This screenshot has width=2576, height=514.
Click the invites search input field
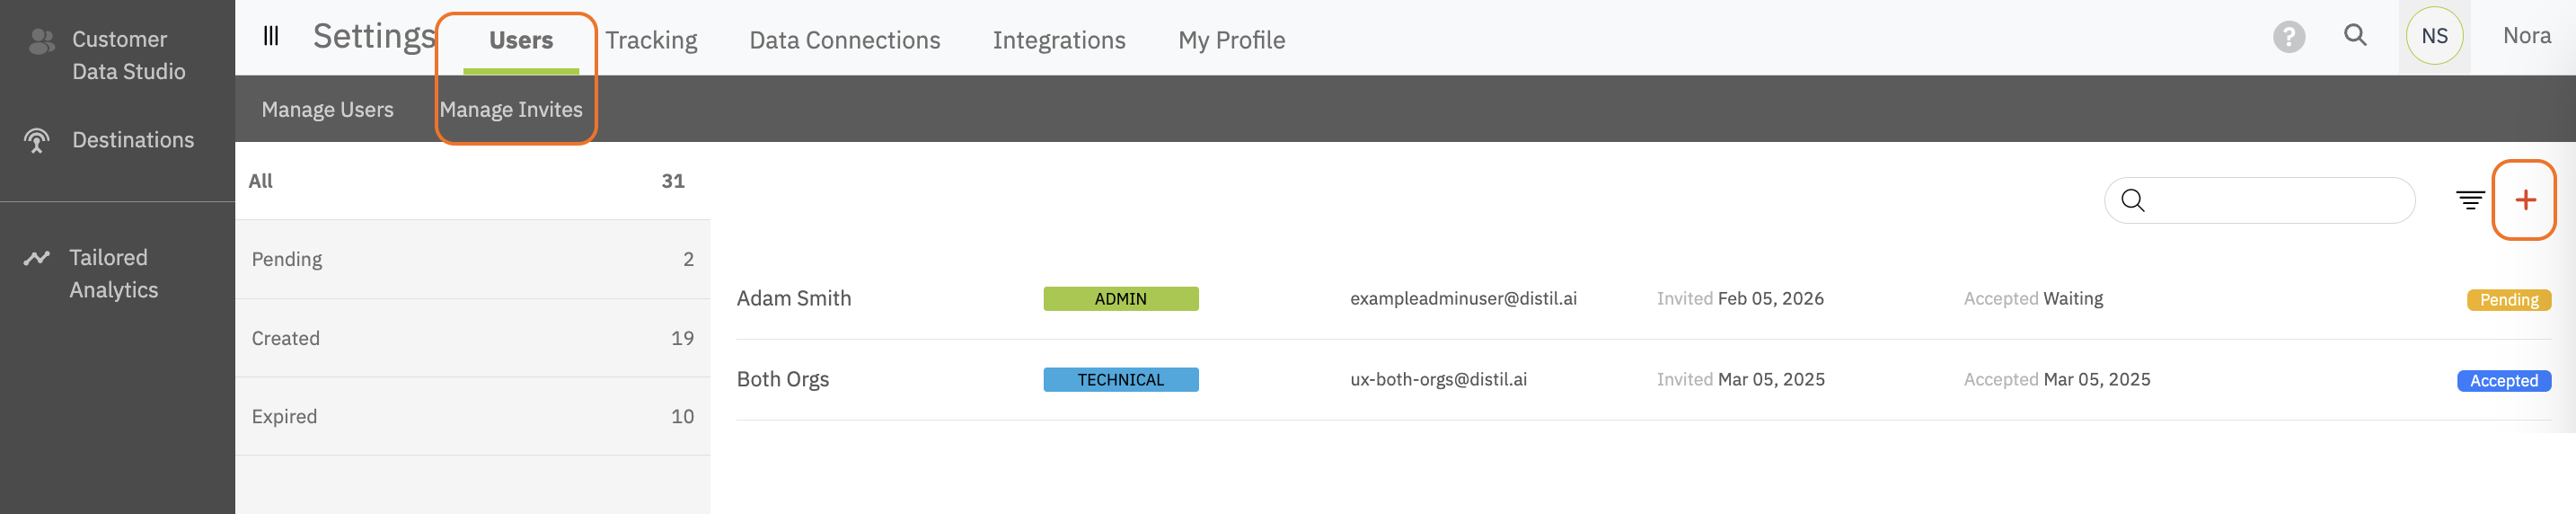pyautogui.click(x=2275, y=201)
